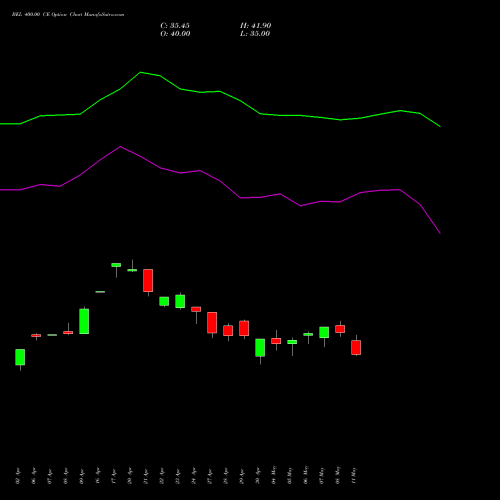Click the 02 Apr date label
This screenshot has width=500, height=500.
pos(18,476)
